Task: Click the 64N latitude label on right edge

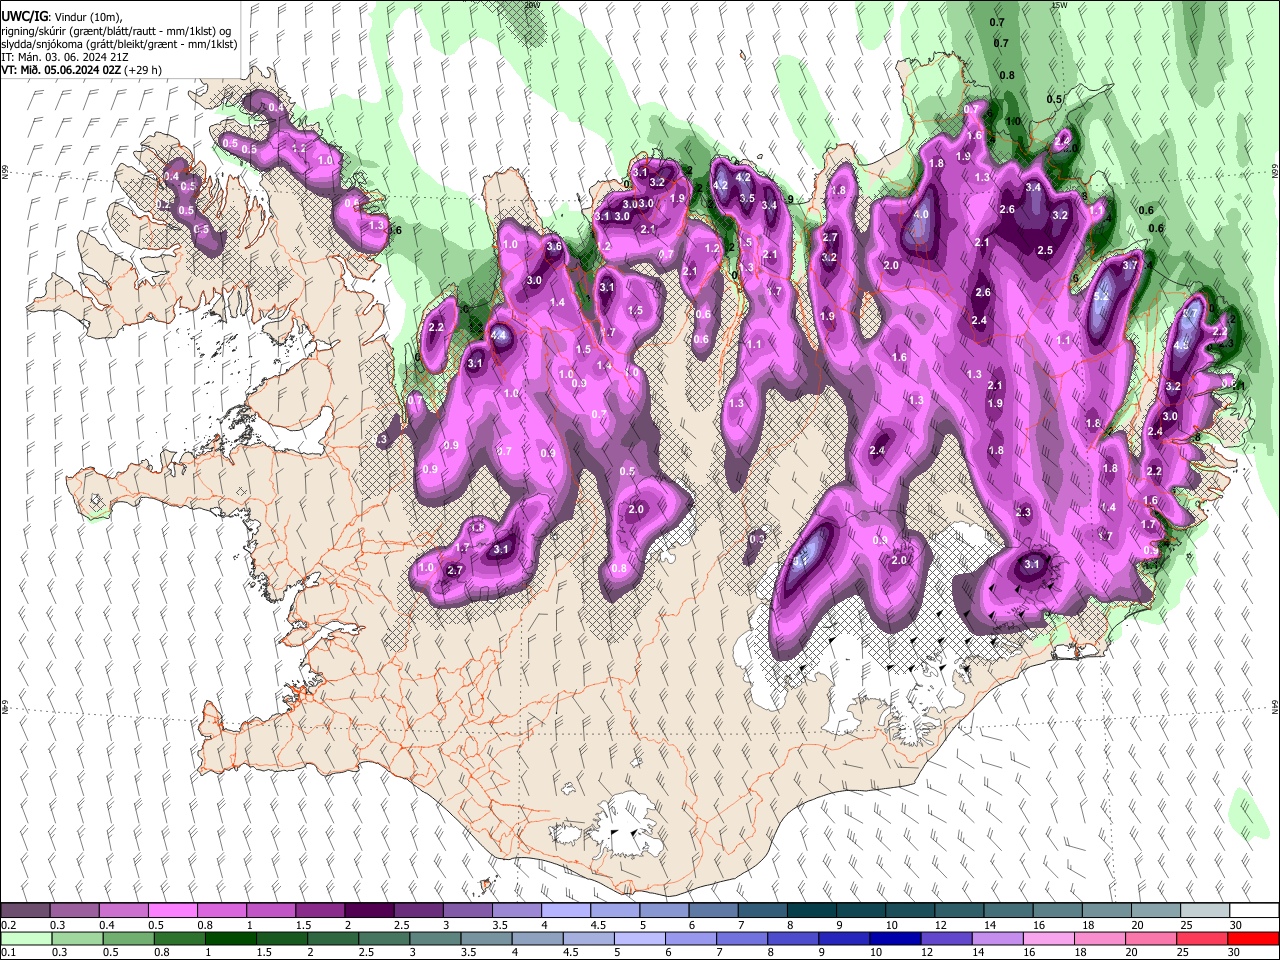Action: coord(1275,706)
